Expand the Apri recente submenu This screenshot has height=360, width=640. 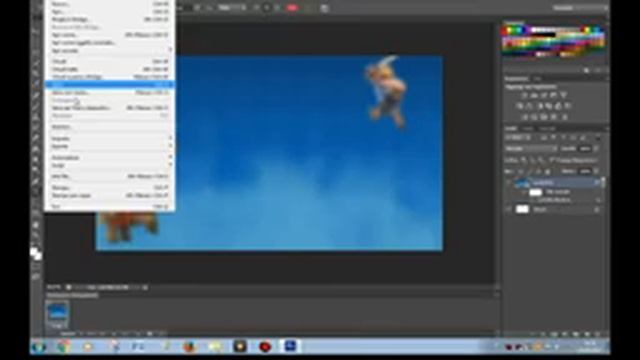coord(109,51)
